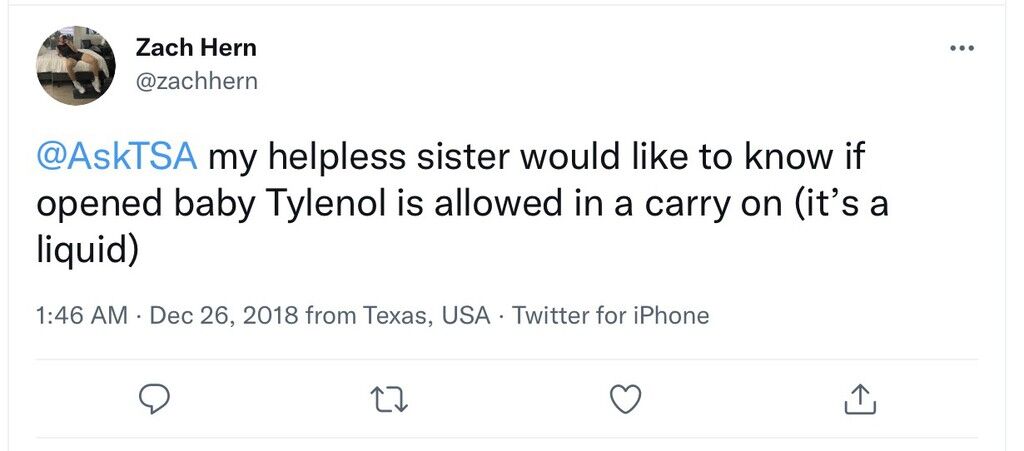This screenshot has width=1024, height=451.
Task: Follow the @AskTSA mention link
Action: tap(116, 158)
